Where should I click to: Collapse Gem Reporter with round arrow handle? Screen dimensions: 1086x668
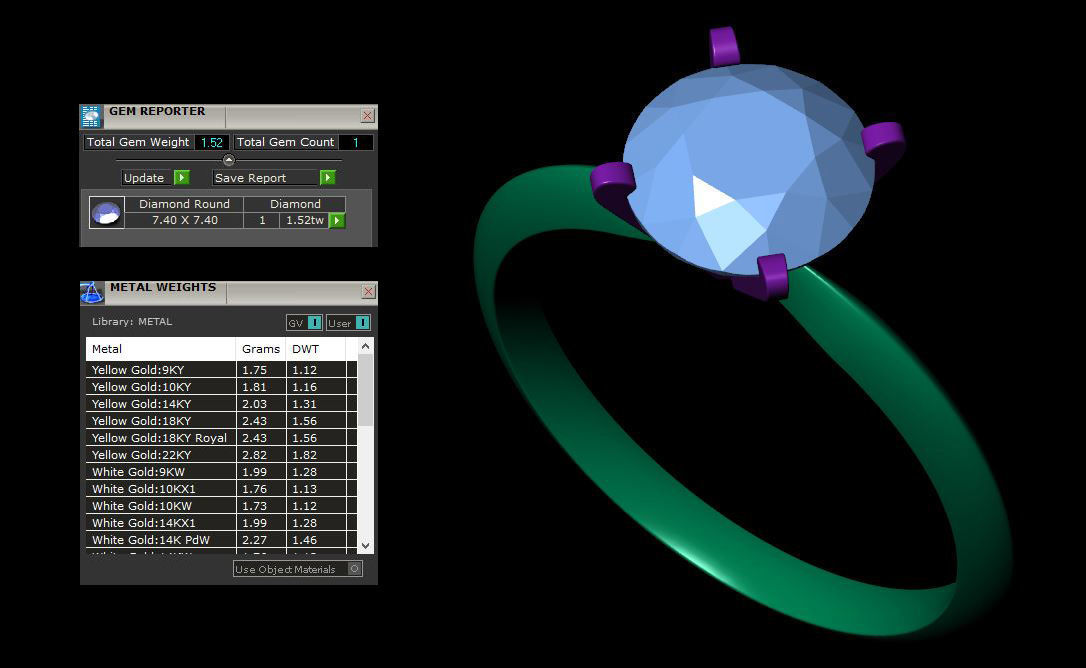click(229, 160)
